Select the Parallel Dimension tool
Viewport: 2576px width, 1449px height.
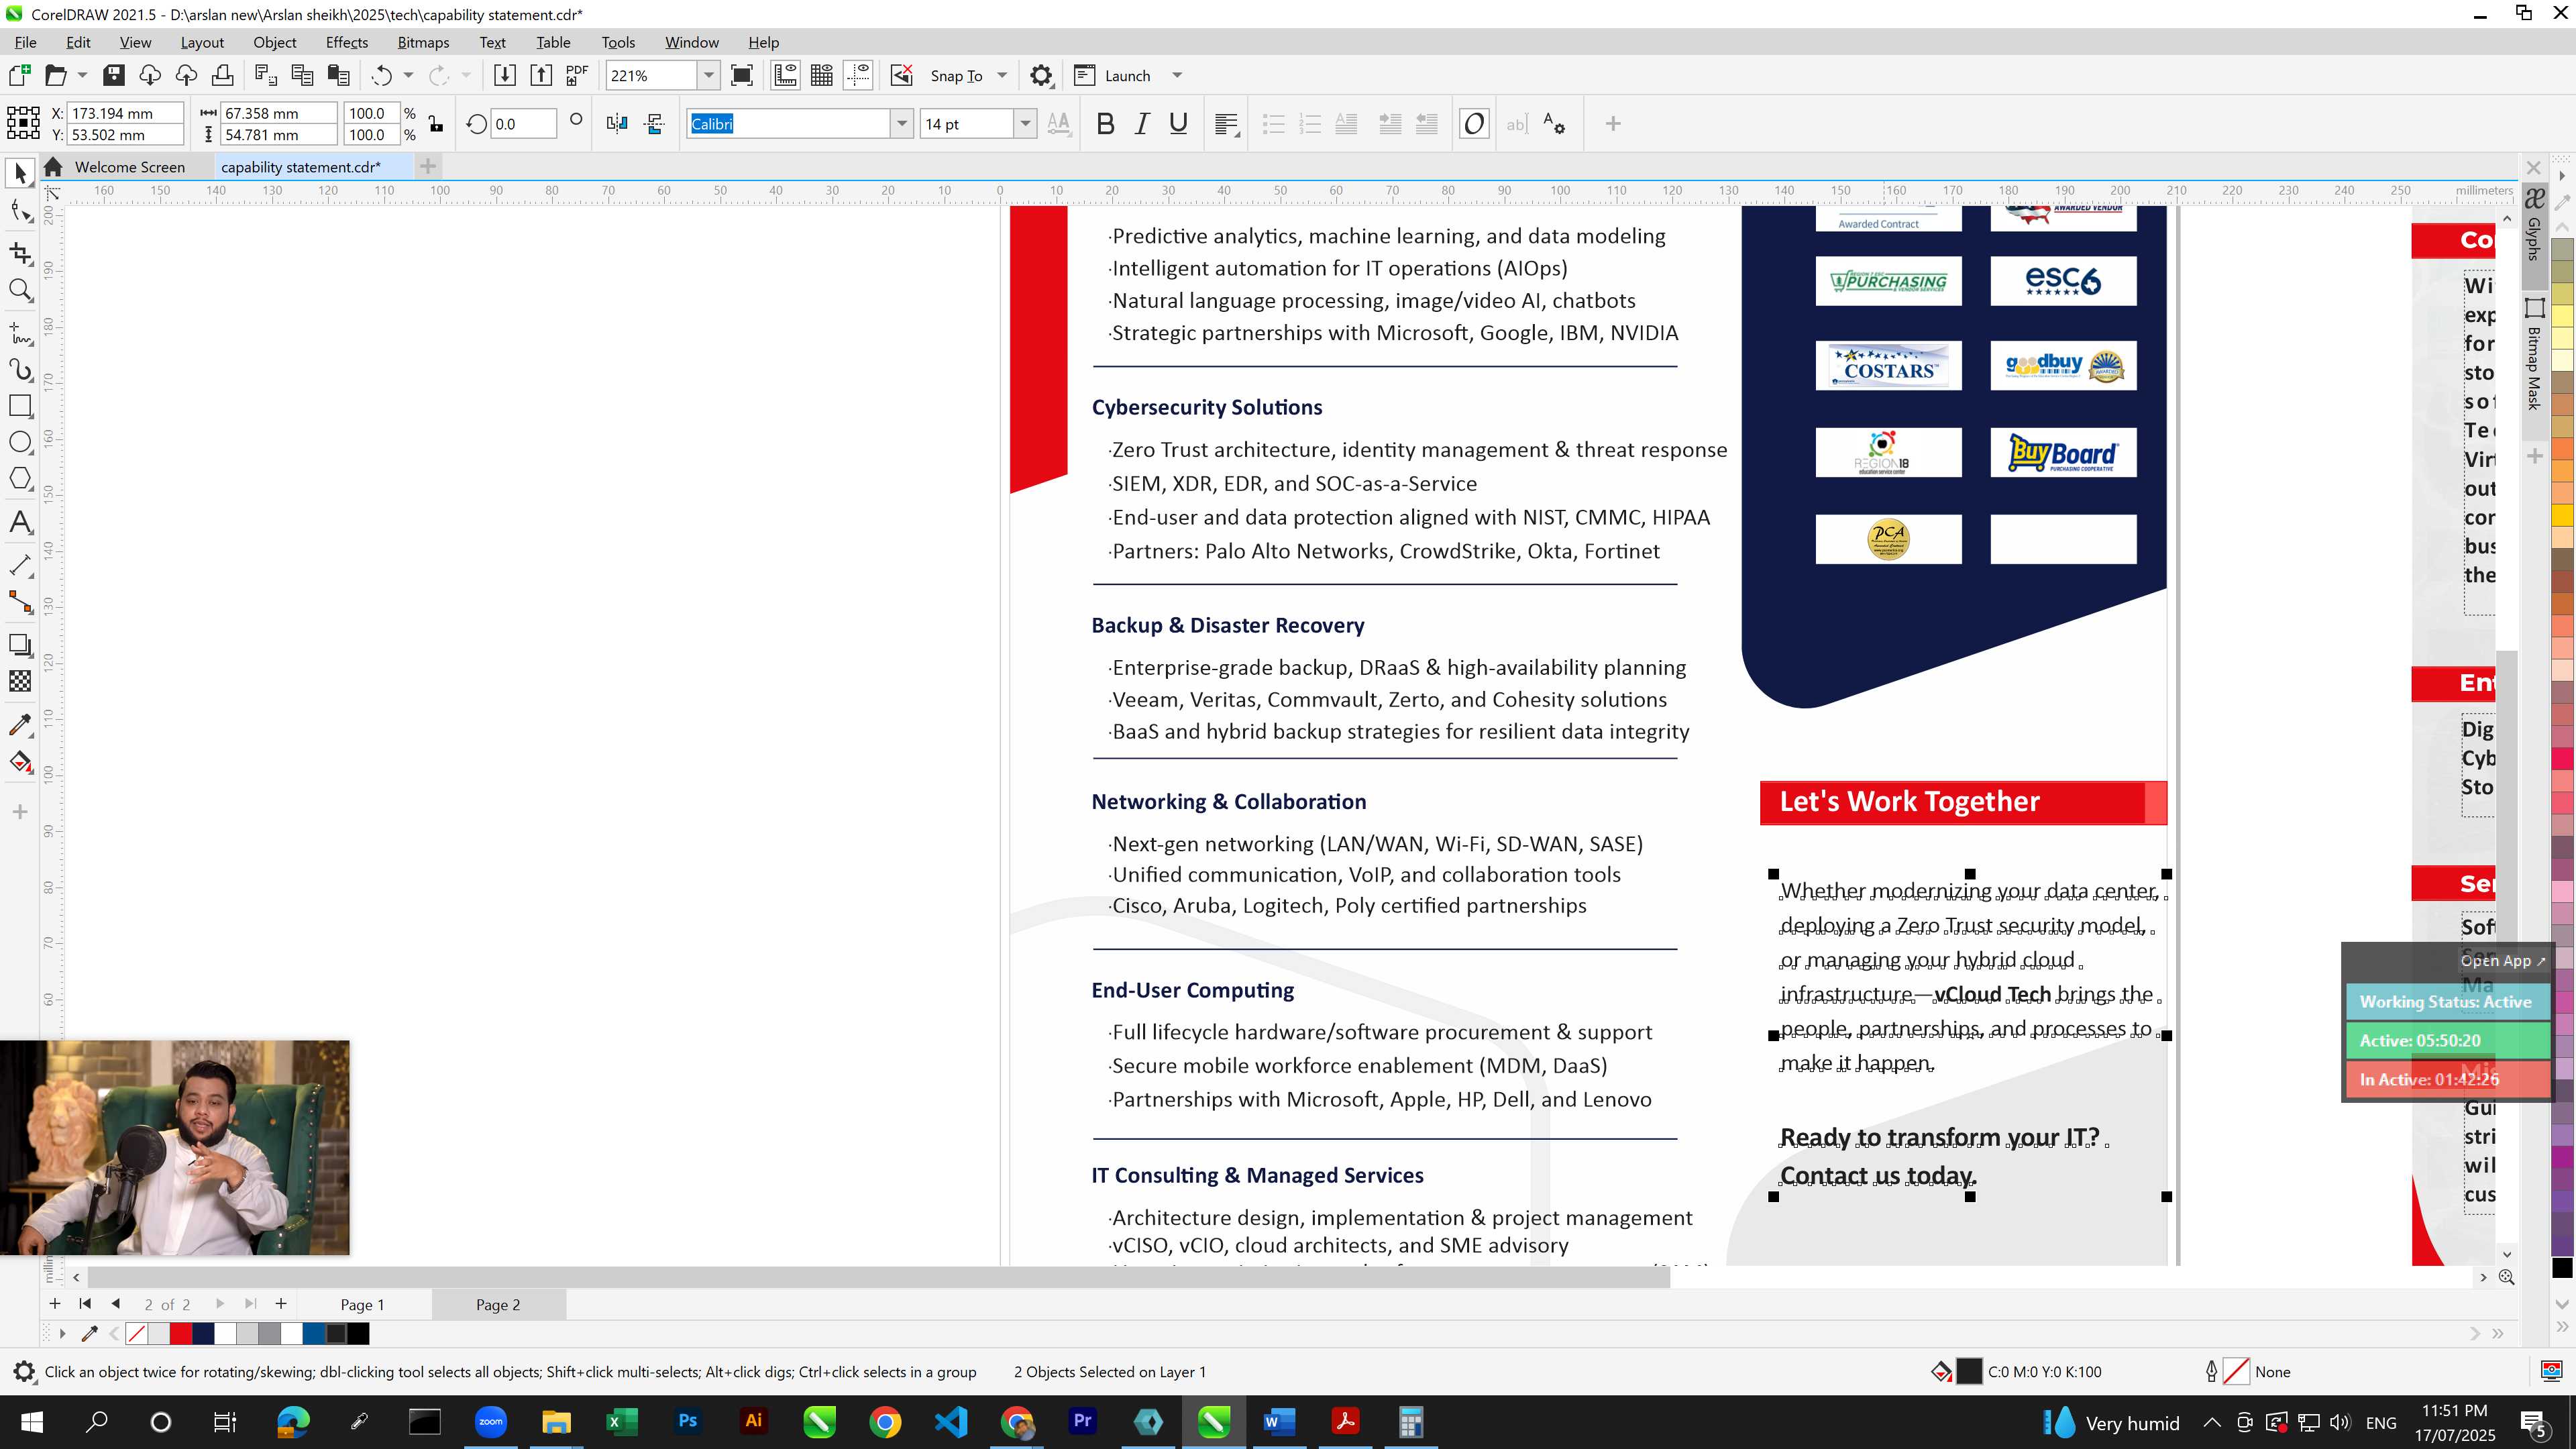[x=20, y=565]
